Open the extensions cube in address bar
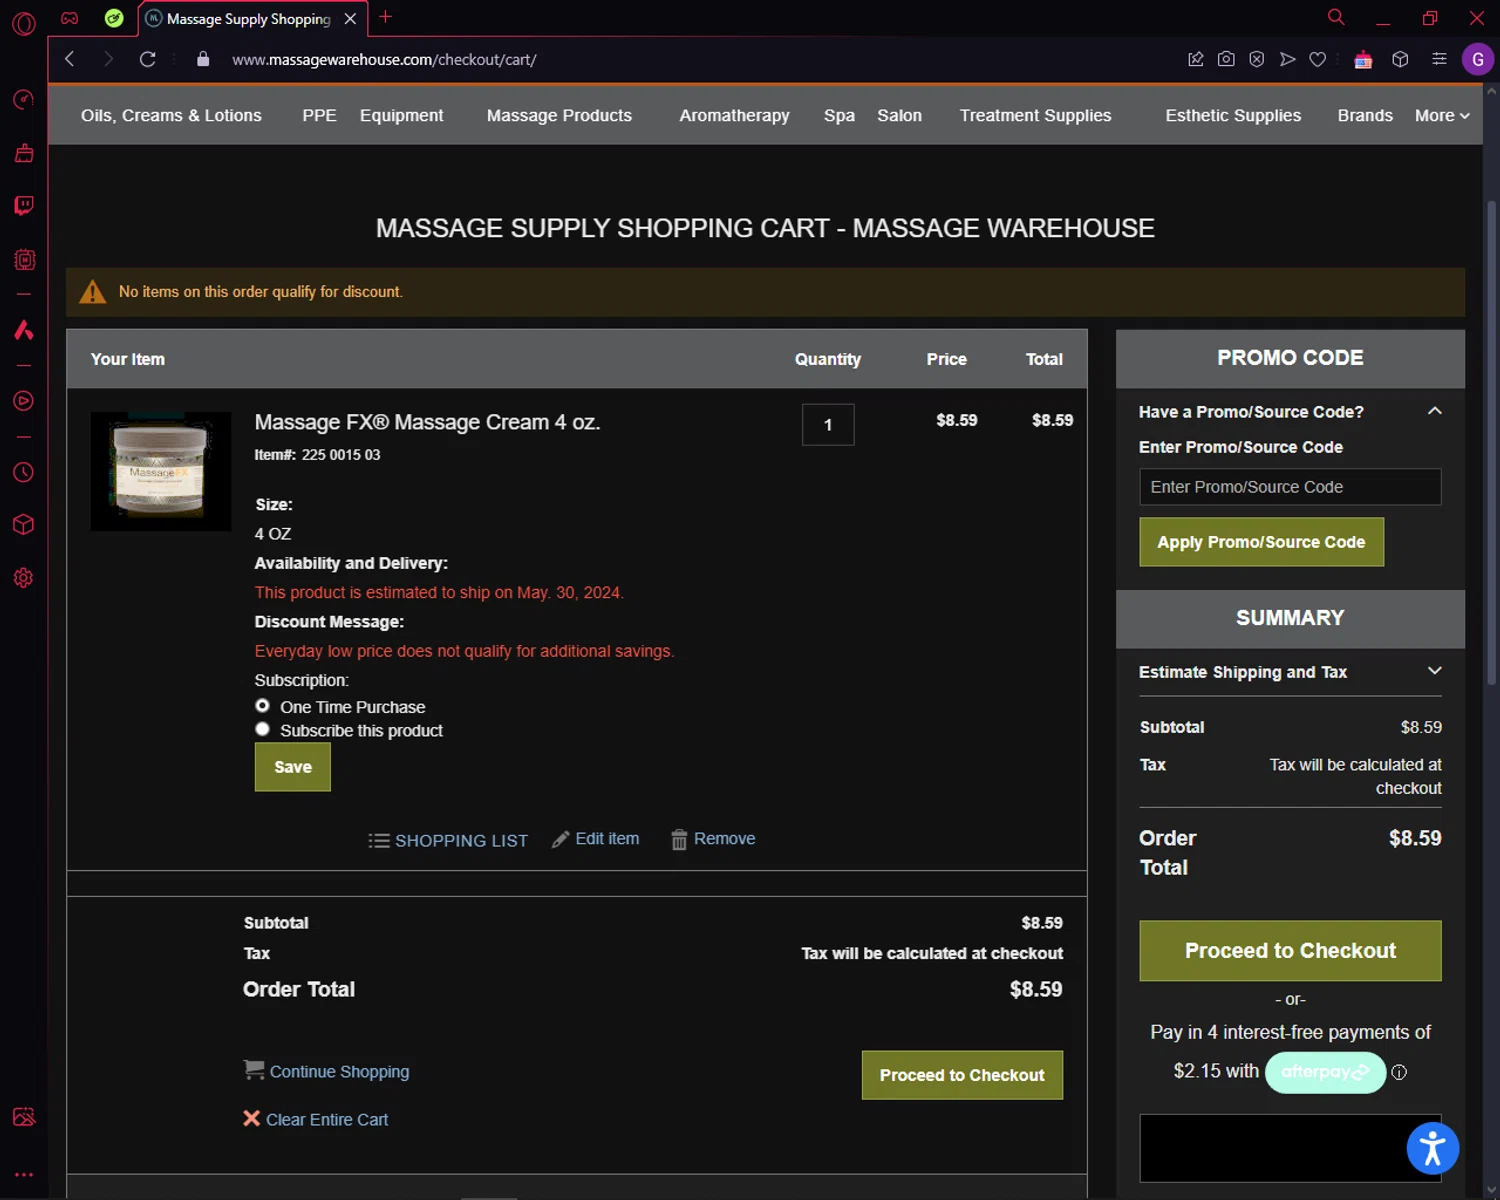Viewport: 1500px width, 1200px height. [1400, 59]
